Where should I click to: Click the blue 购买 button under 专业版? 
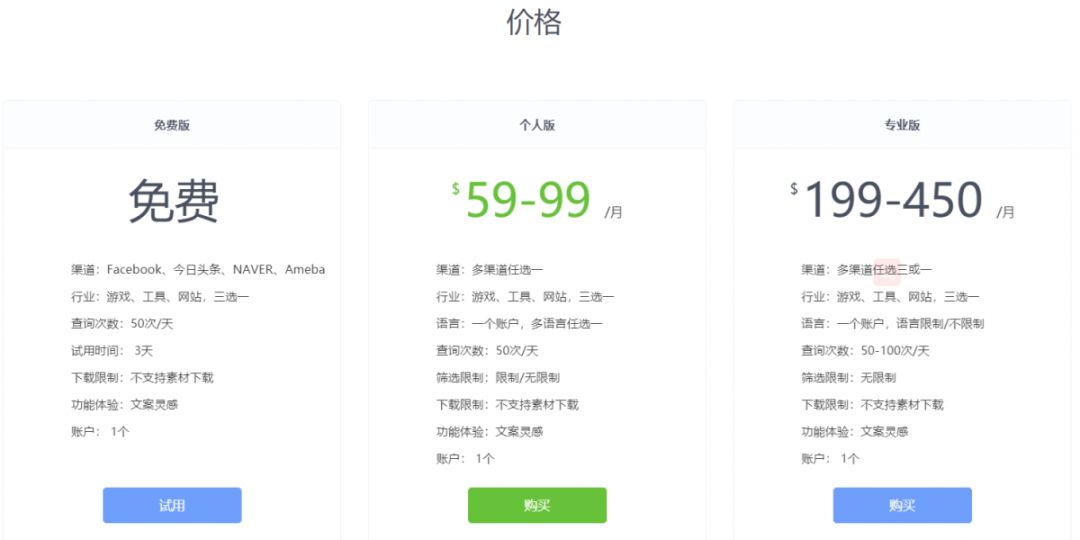click(x=902, y=505)
